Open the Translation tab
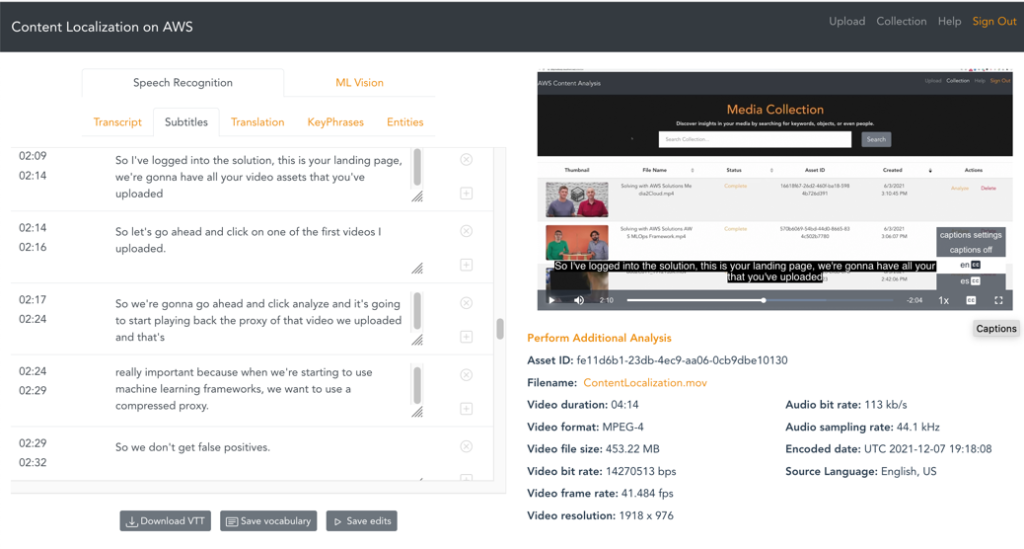Viewport: 1024px width, 549px height. [x=257, y=122]
